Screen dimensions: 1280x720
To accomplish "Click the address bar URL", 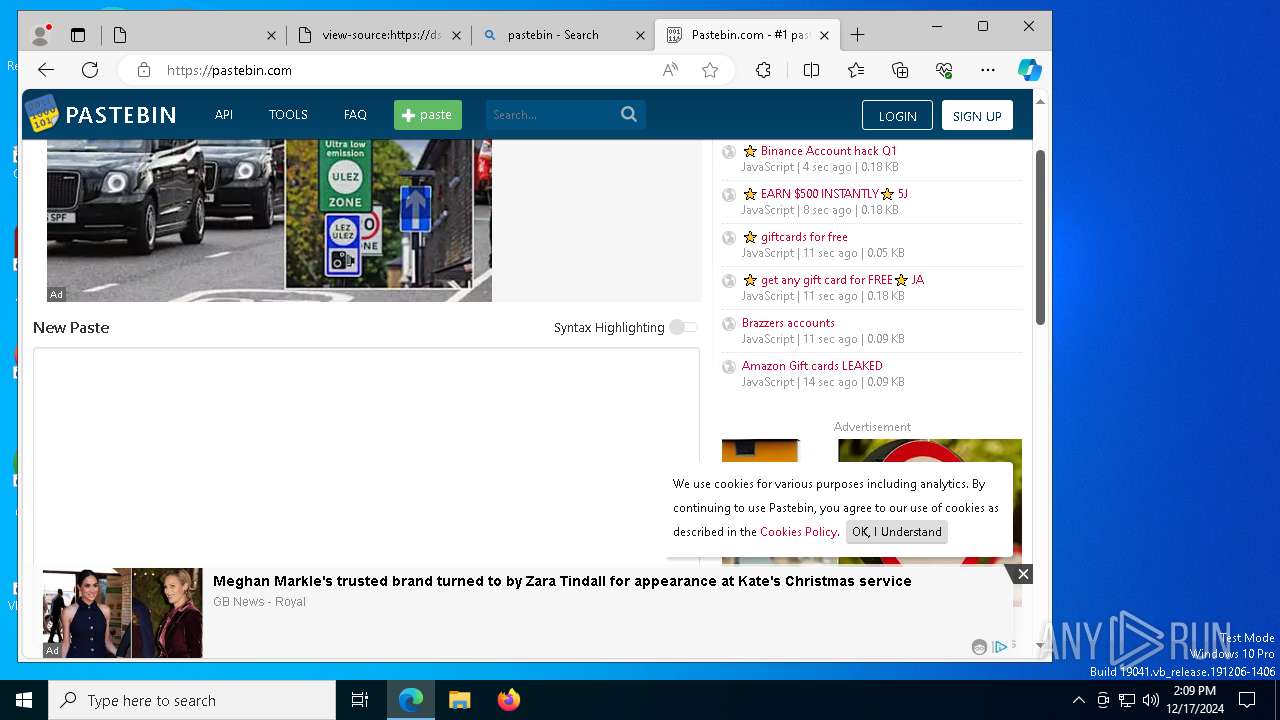I will click(x=229, y=70).
